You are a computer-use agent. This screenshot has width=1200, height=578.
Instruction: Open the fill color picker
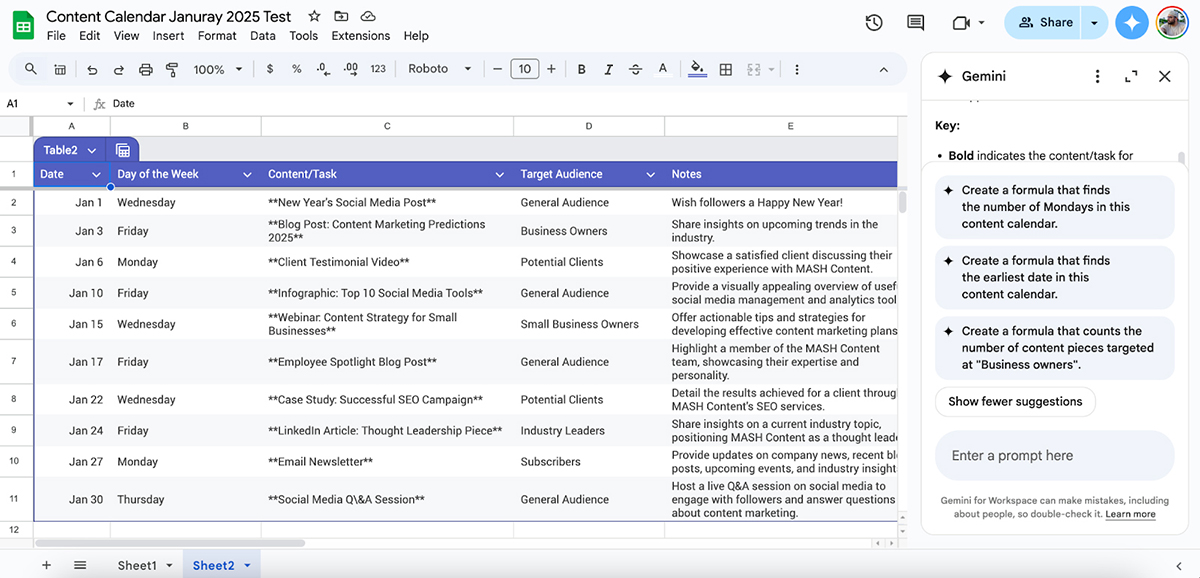[697, 70]
